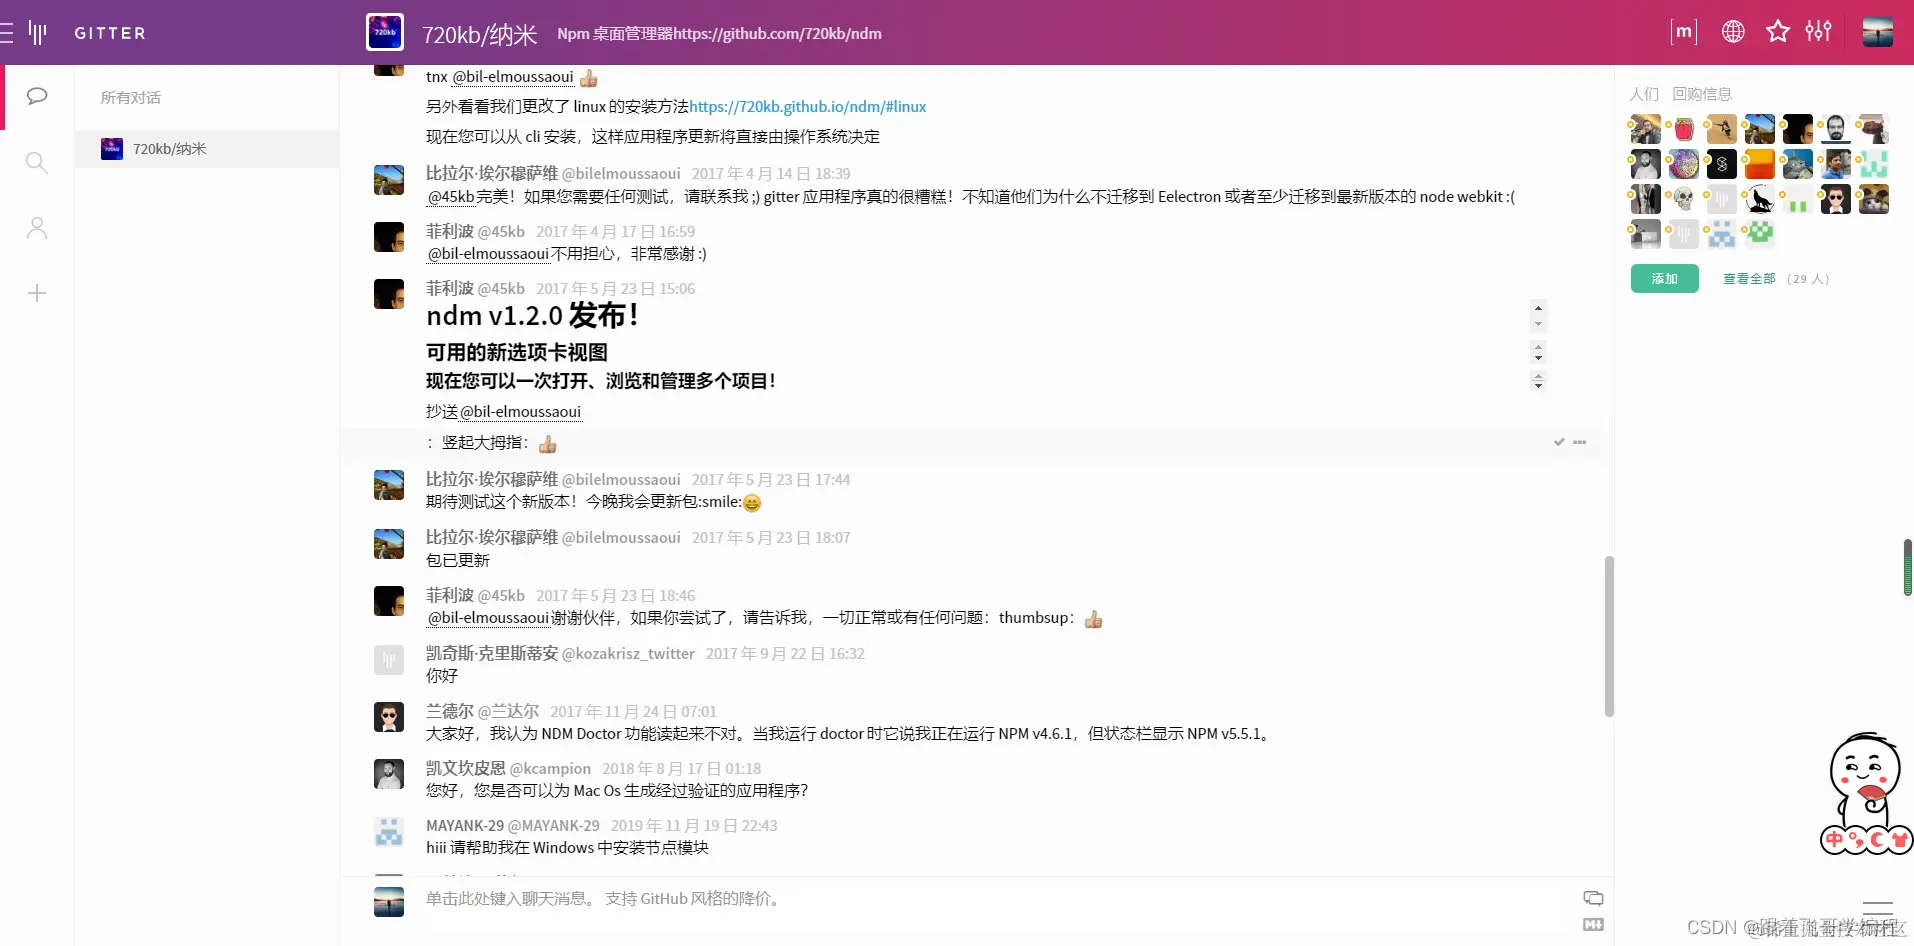Click the @45kb mention in the April 14 message
The width and height of the screenshot is (1914, 946).
point(451,197)
